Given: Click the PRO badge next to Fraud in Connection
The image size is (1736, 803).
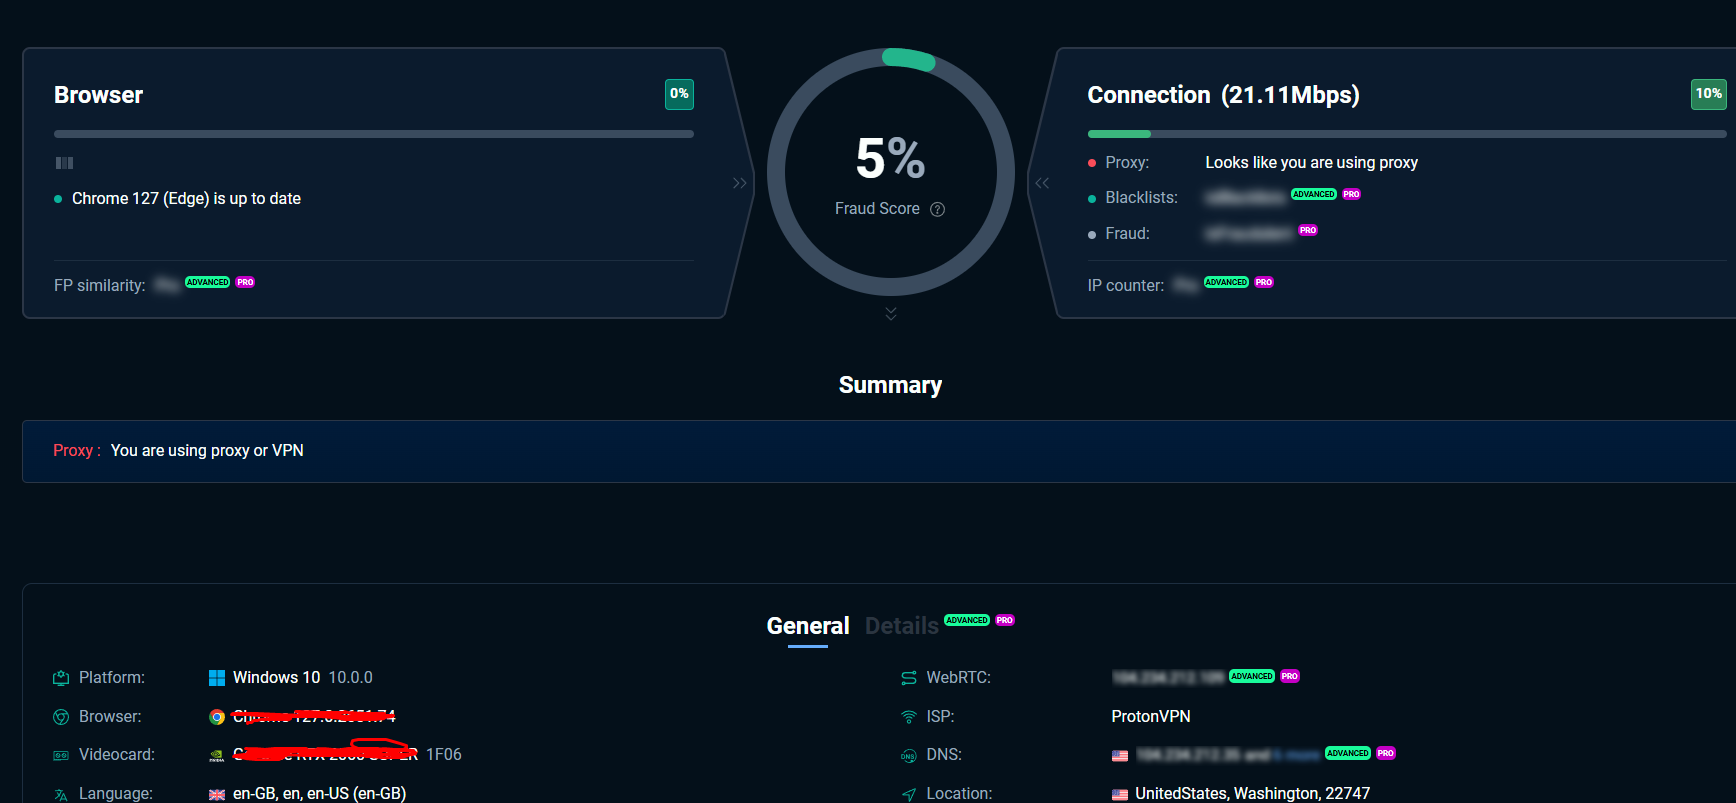Looking at the screenshot, I should (x=1308, y=230).
